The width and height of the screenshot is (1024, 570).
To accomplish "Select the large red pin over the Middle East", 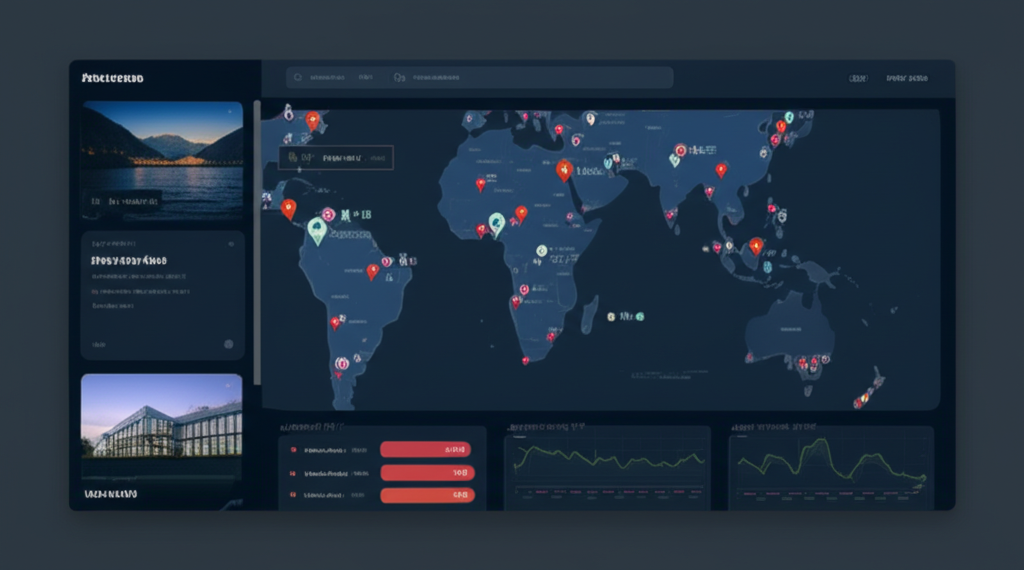I will click(x=564, y=170).
